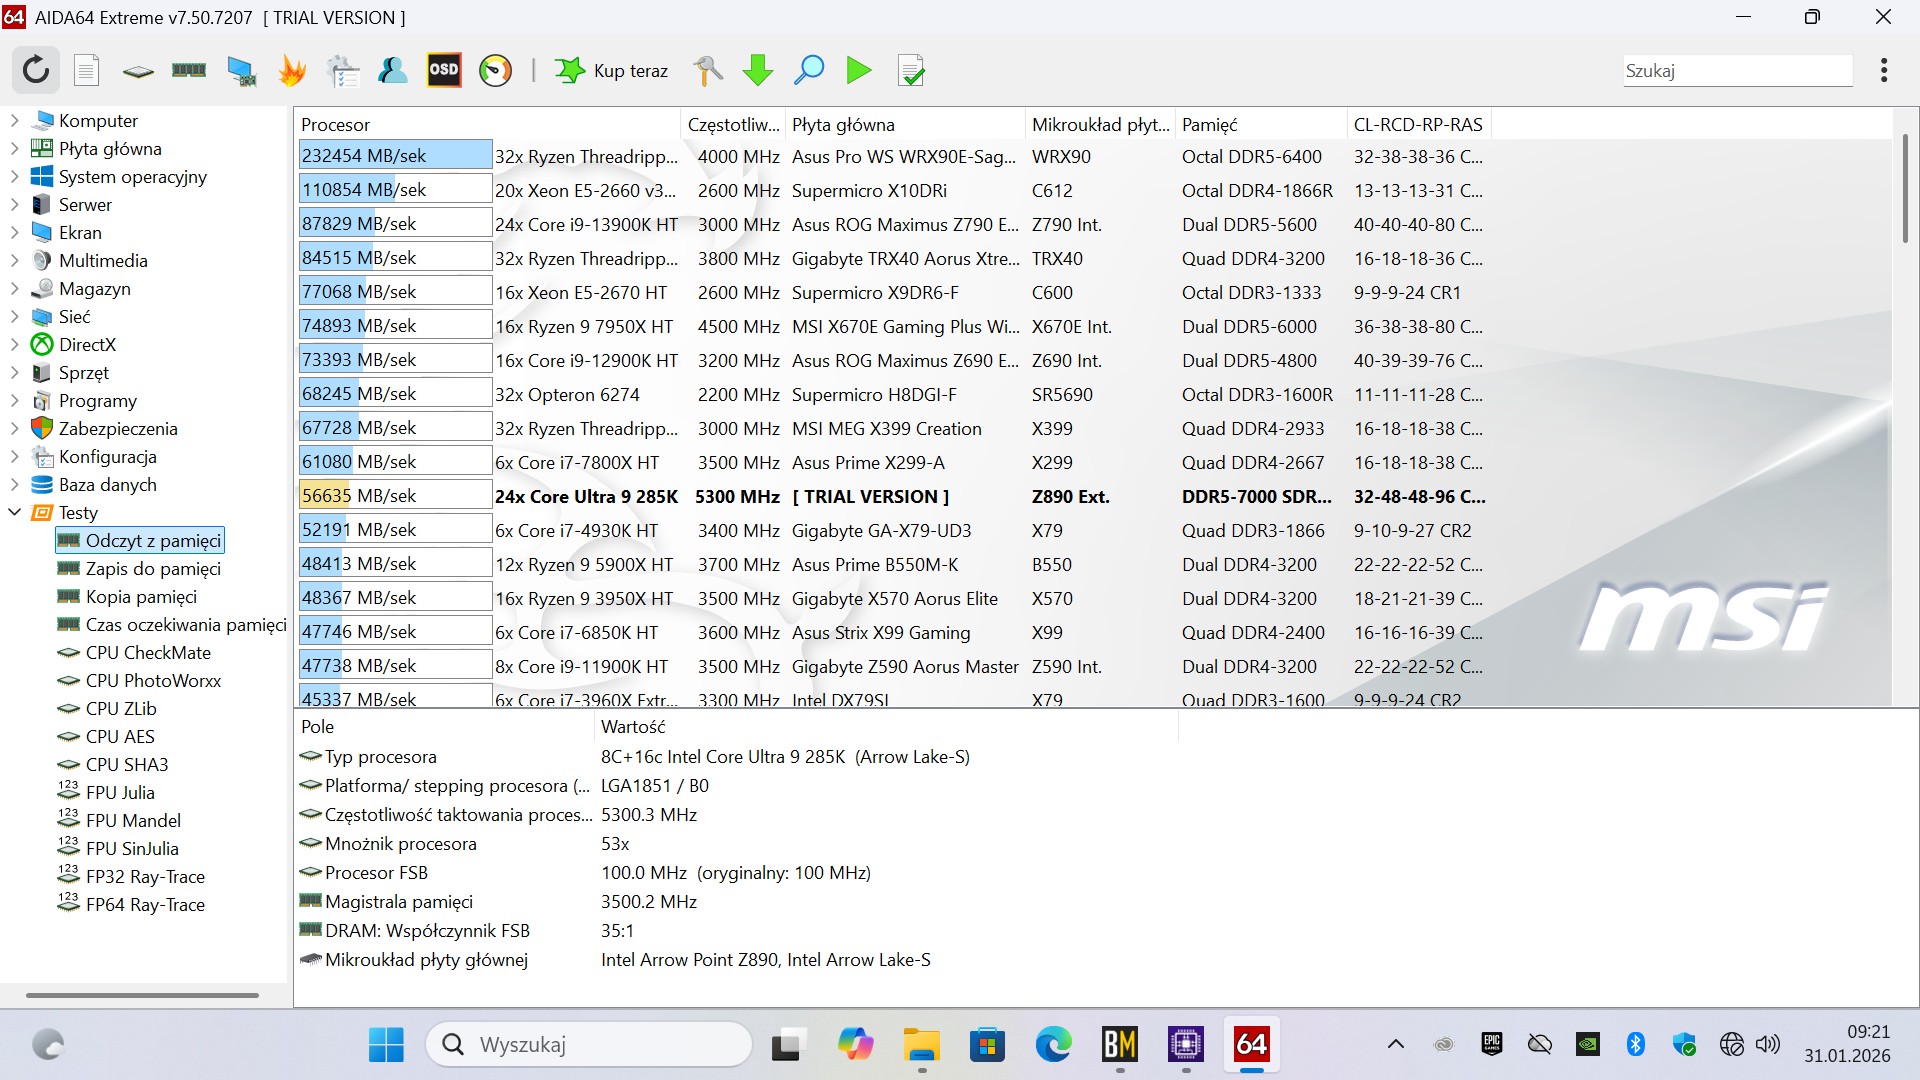This screenshot has height=1080, width=1920.
Task: Sort by Częstotliwość column header
Action: click(732, 124)
